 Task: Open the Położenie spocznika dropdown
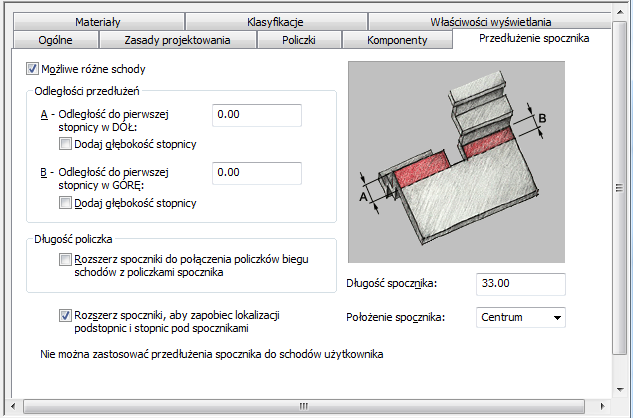521,317
